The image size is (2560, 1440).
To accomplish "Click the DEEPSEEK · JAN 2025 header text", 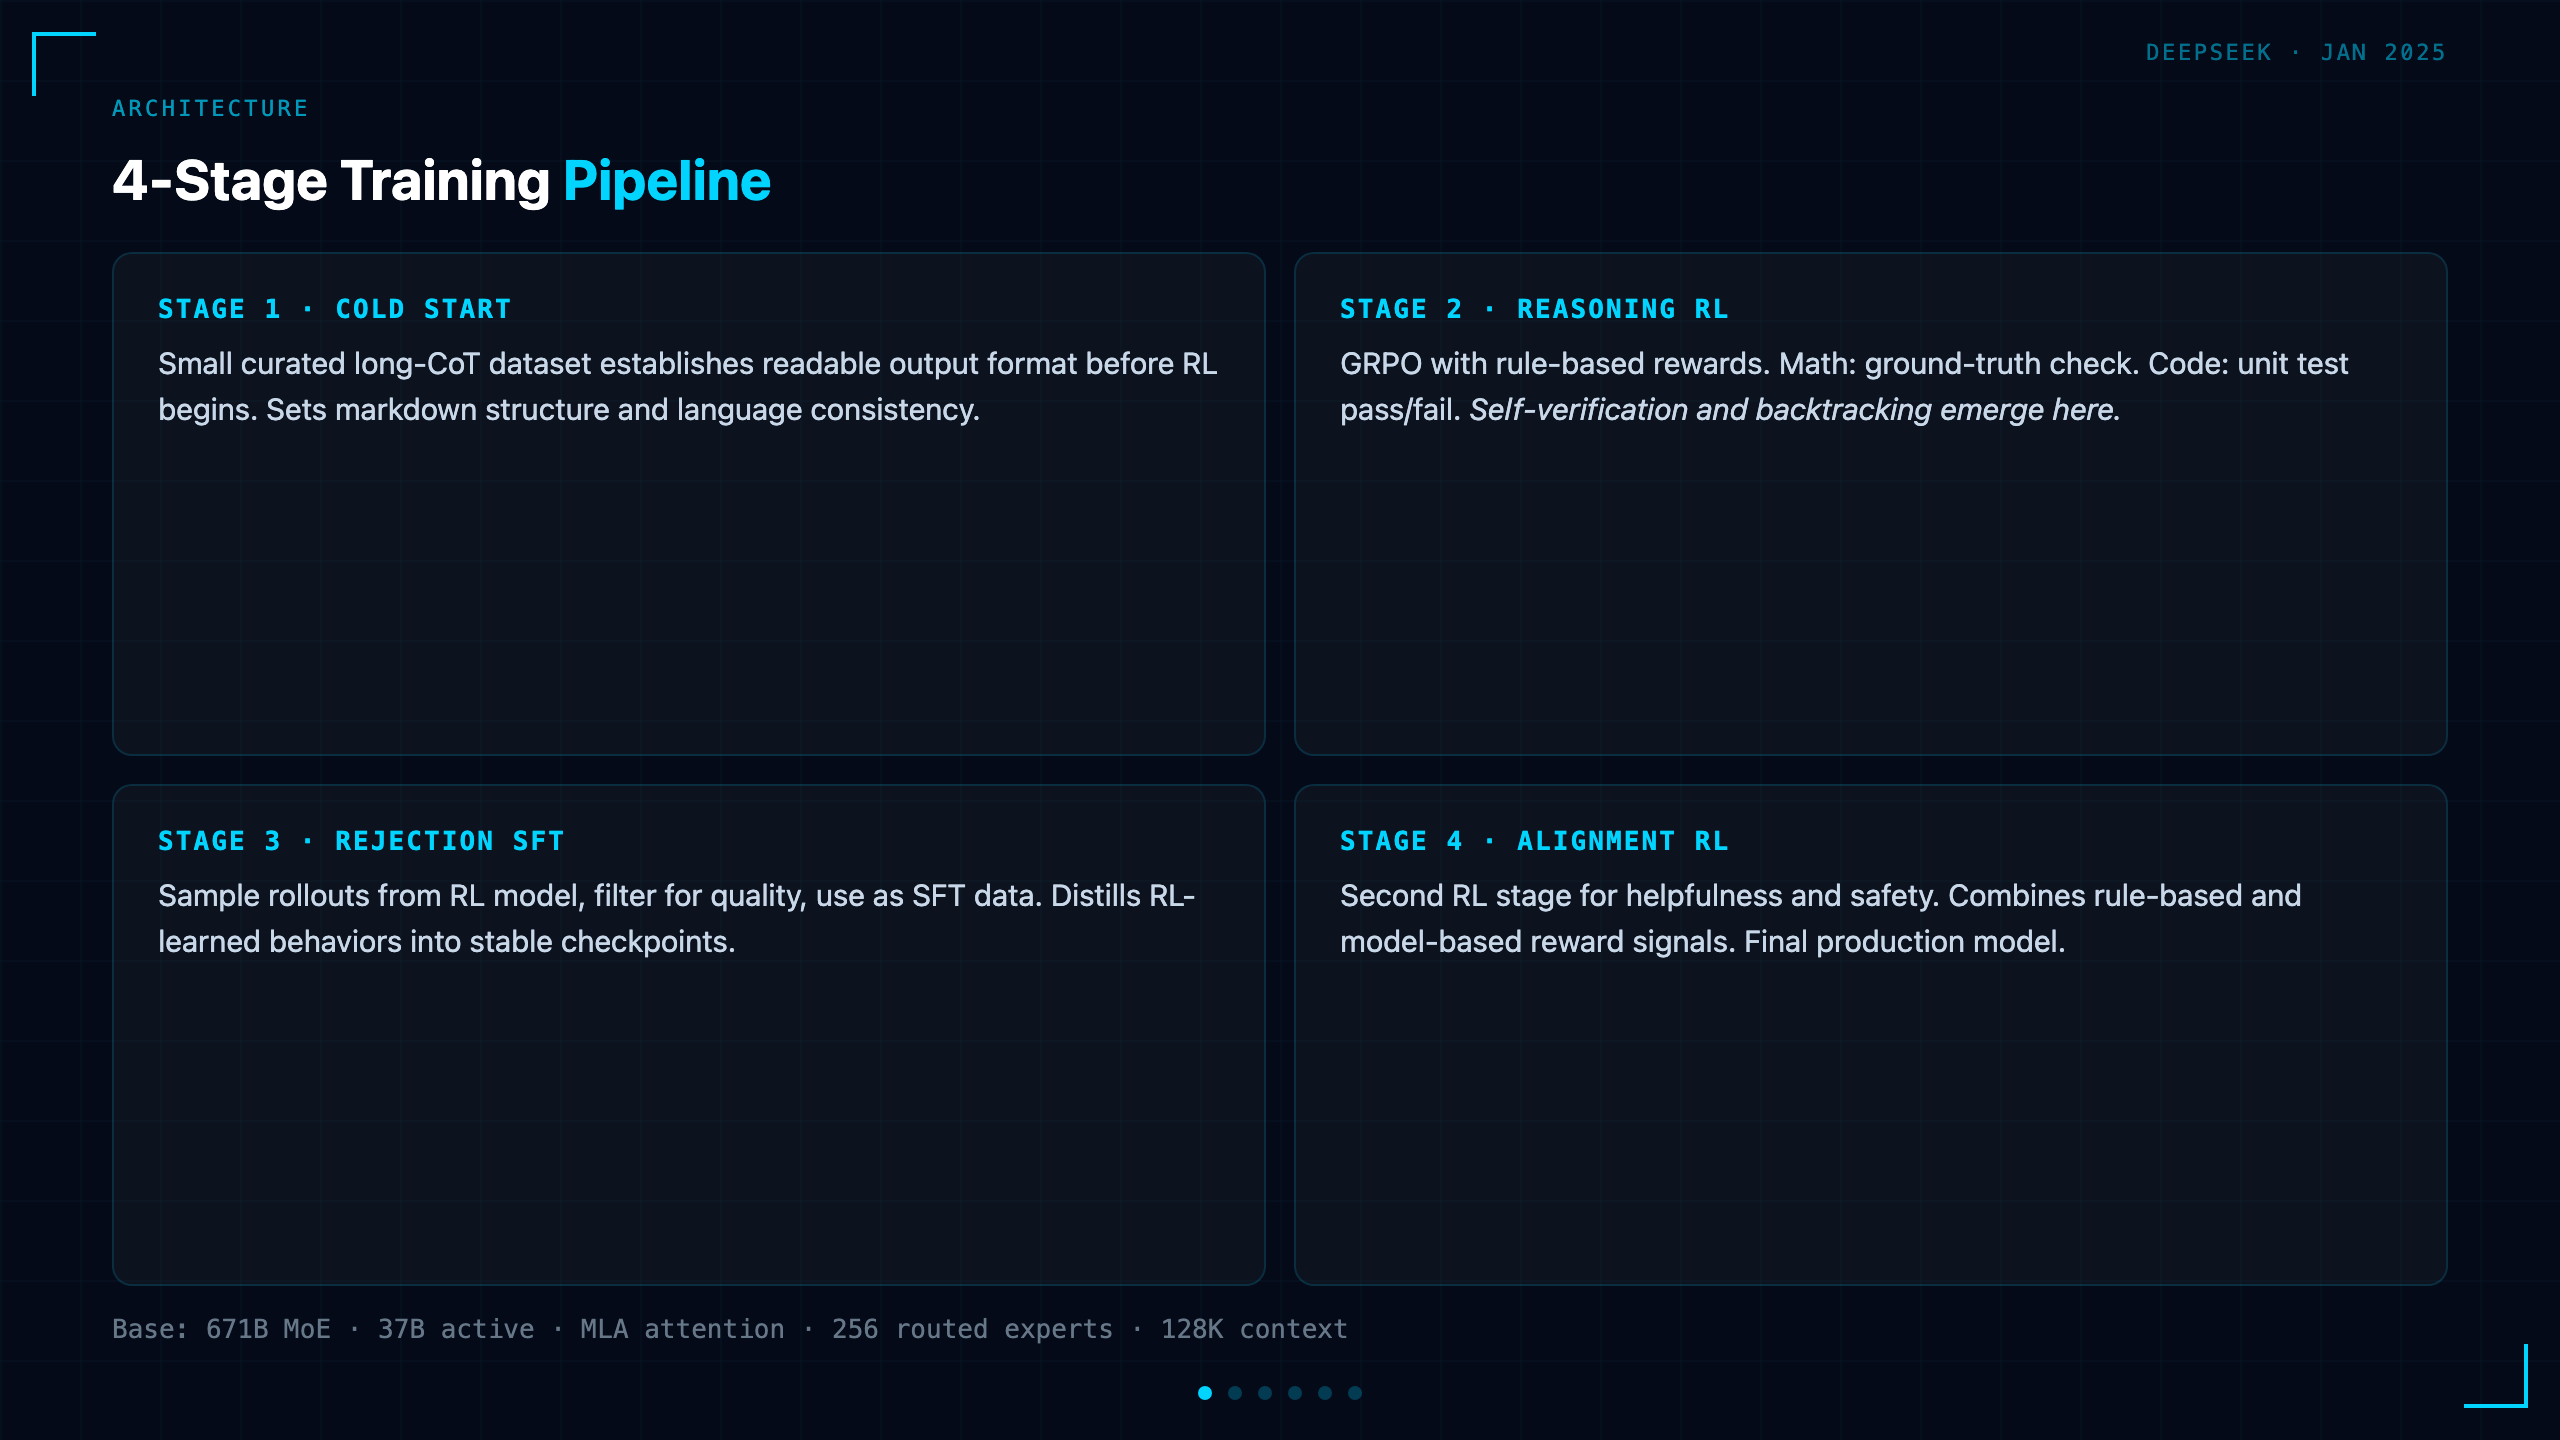I will [x=2296, y=52].
